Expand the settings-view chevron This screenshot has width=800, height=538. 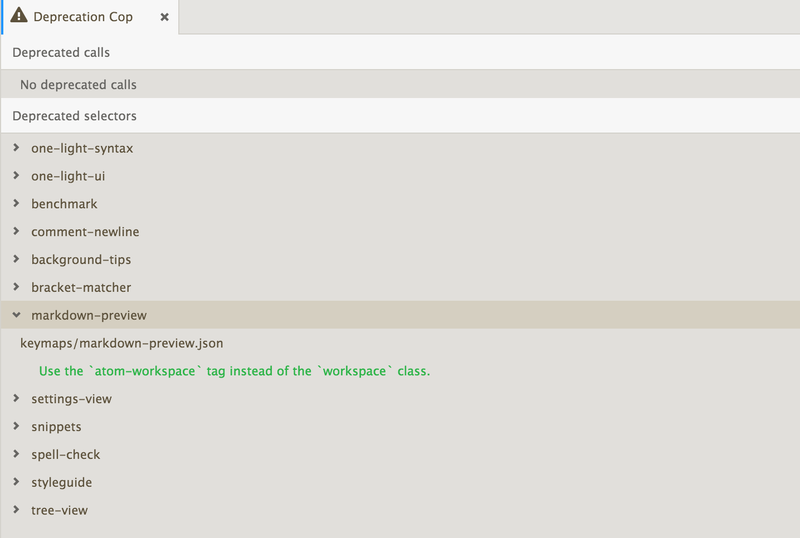16,398
